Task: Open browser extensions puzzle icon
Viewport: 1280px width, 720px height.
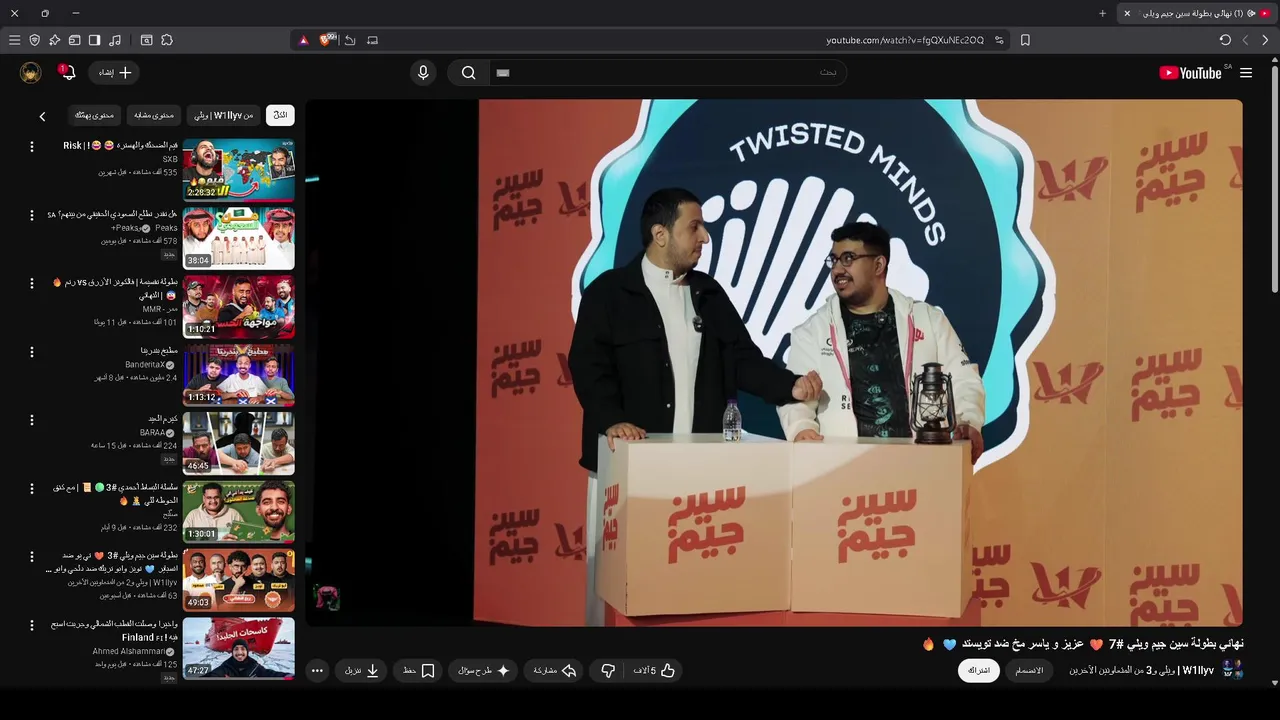Action: [167, 40]
